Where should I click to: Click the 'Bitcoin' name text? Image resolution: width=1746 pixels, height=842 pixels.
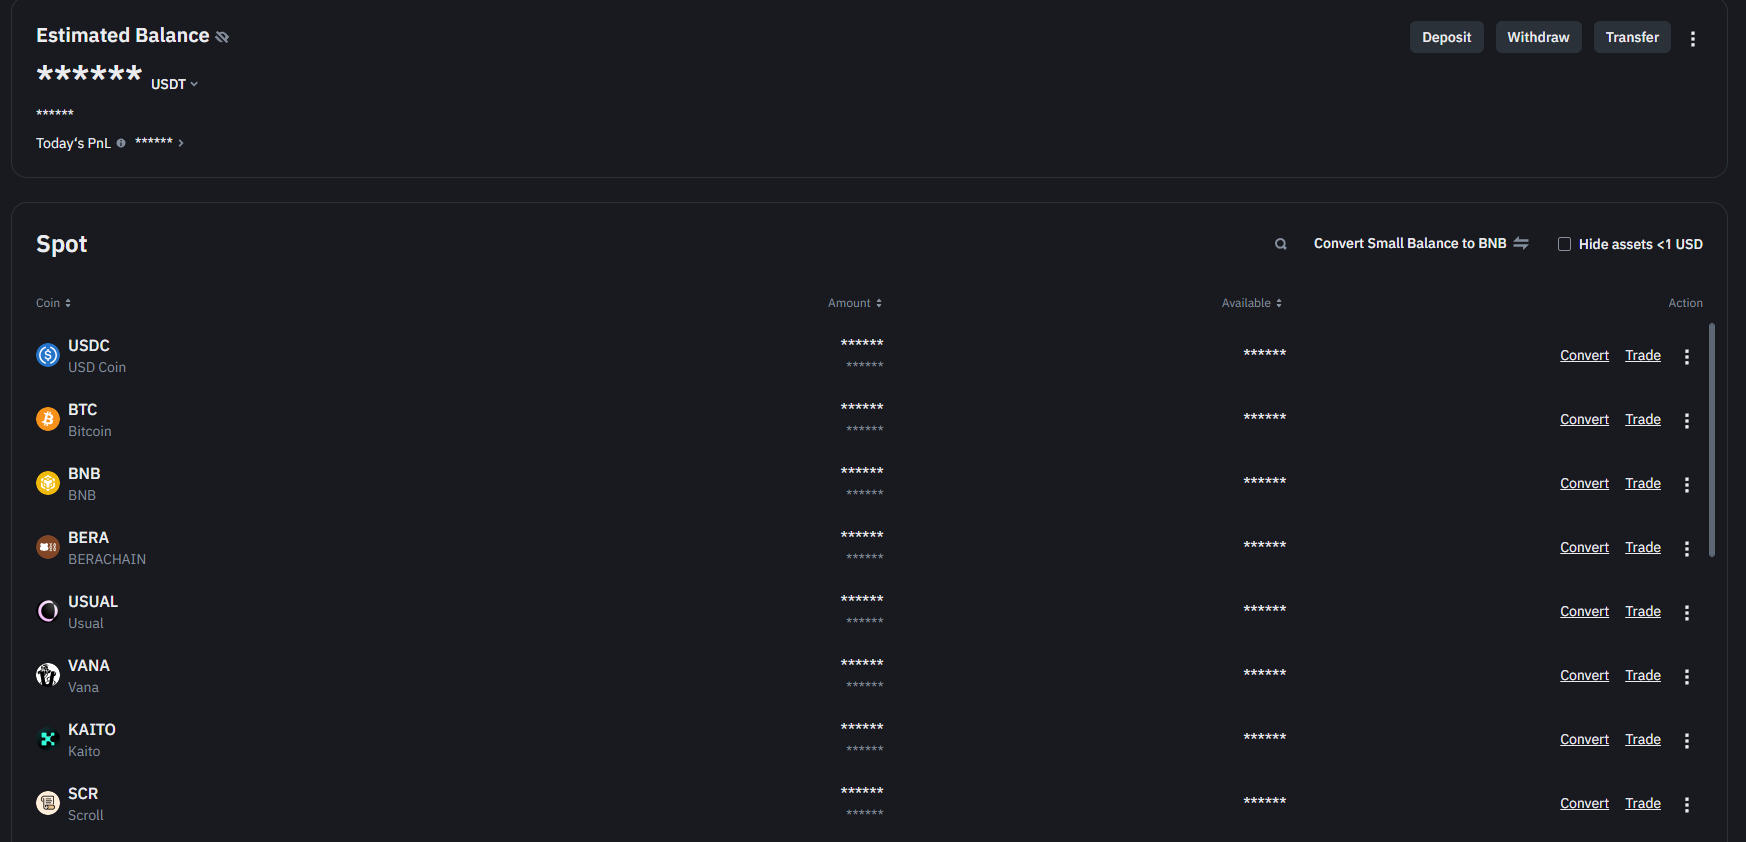[90, 431]
